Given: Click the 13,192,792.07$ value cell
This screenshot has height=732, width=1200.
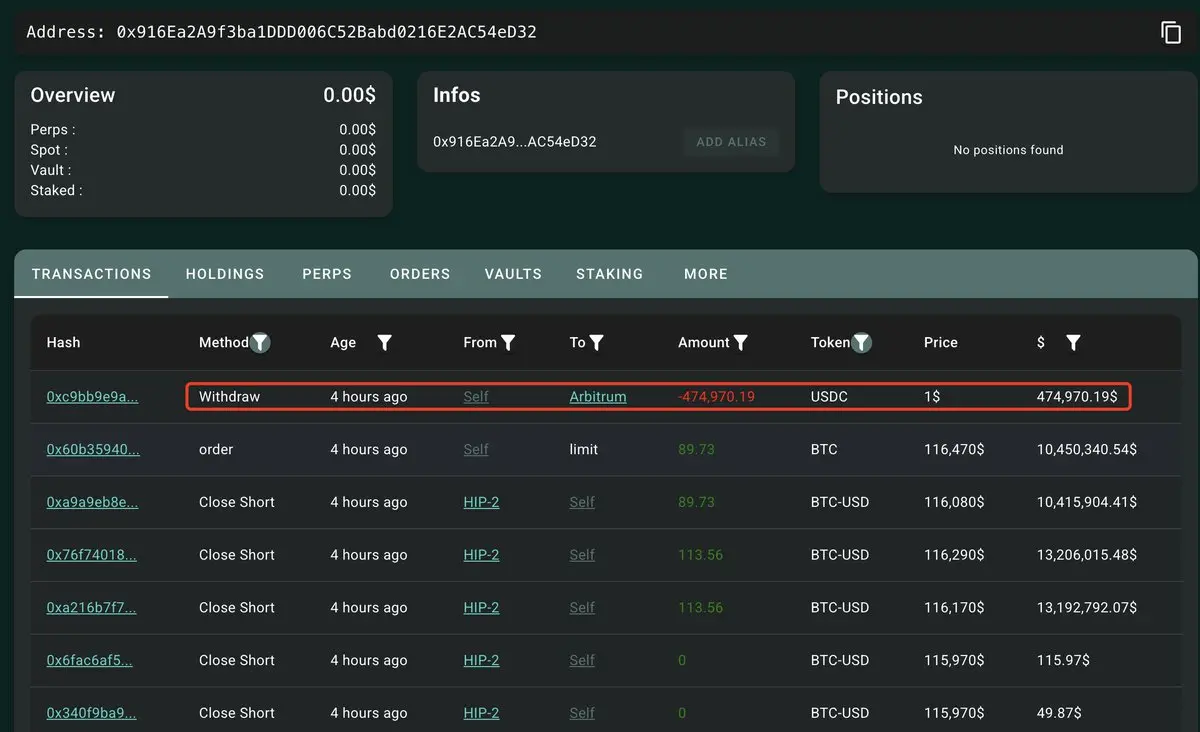Looking at the screenshot, I should pos(1086,608).
